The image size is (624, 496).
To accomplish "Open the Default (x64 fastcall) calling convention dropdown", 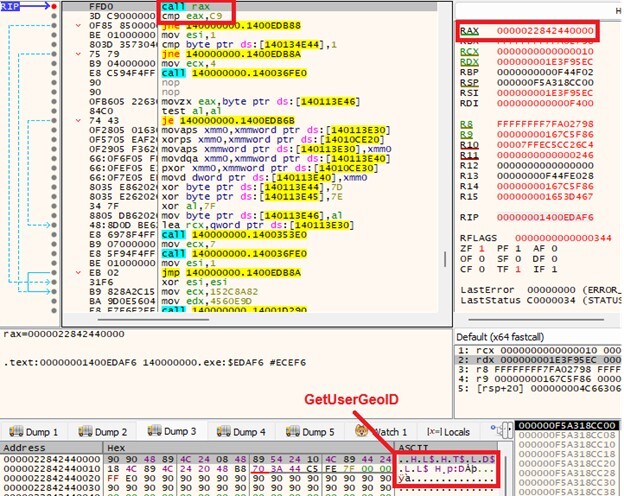I will [x=500, y=337].
